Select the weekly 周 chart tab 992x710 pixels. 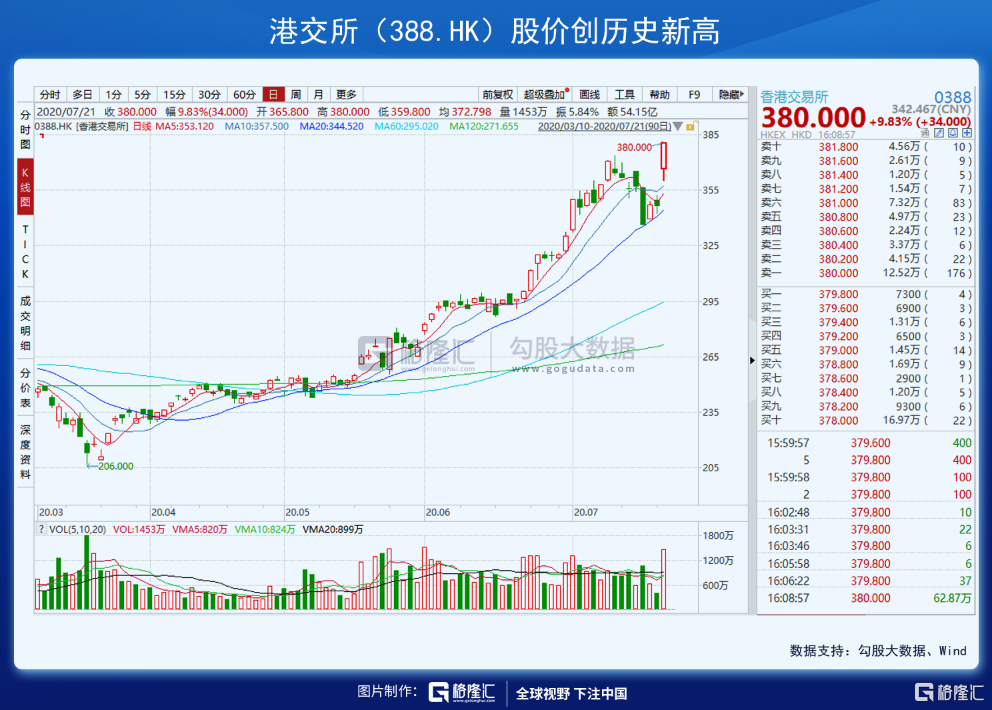296,94
